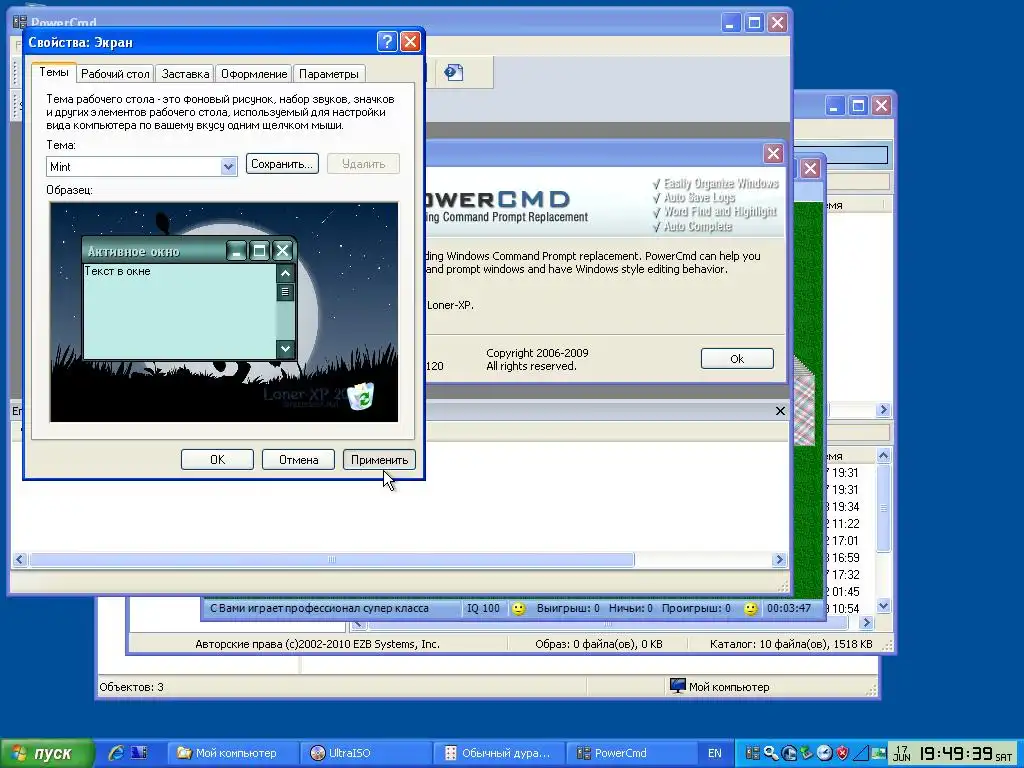Click the 17:01 time in UltraISO list

[x=846, y=541]
